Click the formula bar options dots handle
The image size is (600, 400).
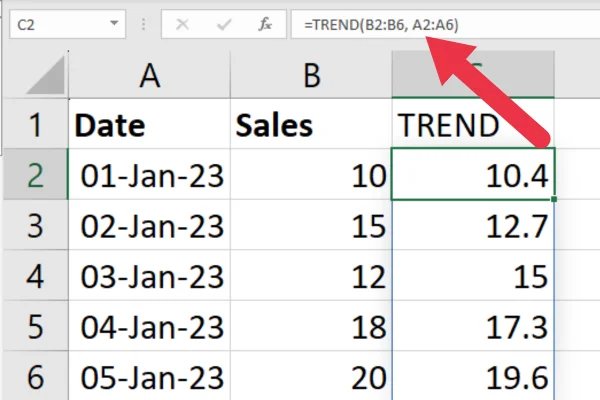tap(143, 24)
